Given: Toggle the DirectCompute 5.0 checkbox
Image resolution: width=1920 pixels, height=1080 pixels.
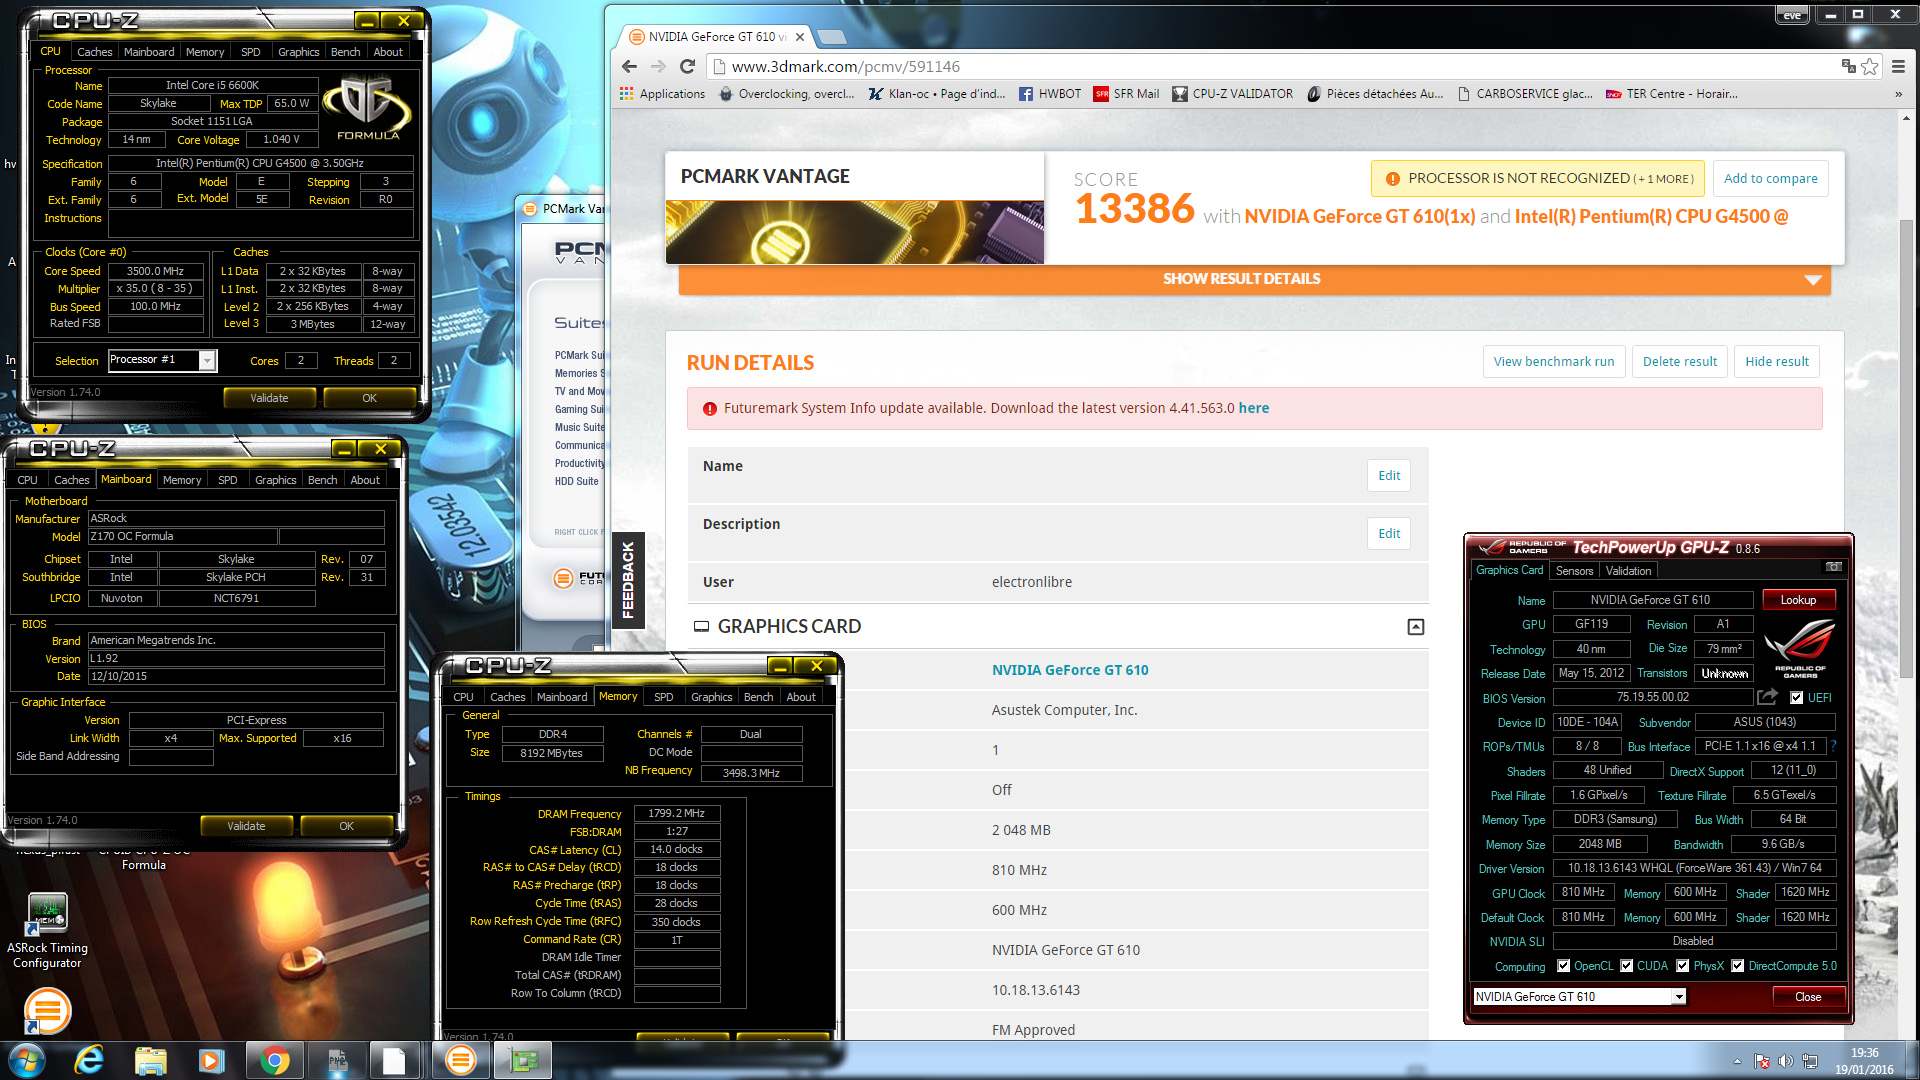Looking at the screenshot, I should [1738, 966].
